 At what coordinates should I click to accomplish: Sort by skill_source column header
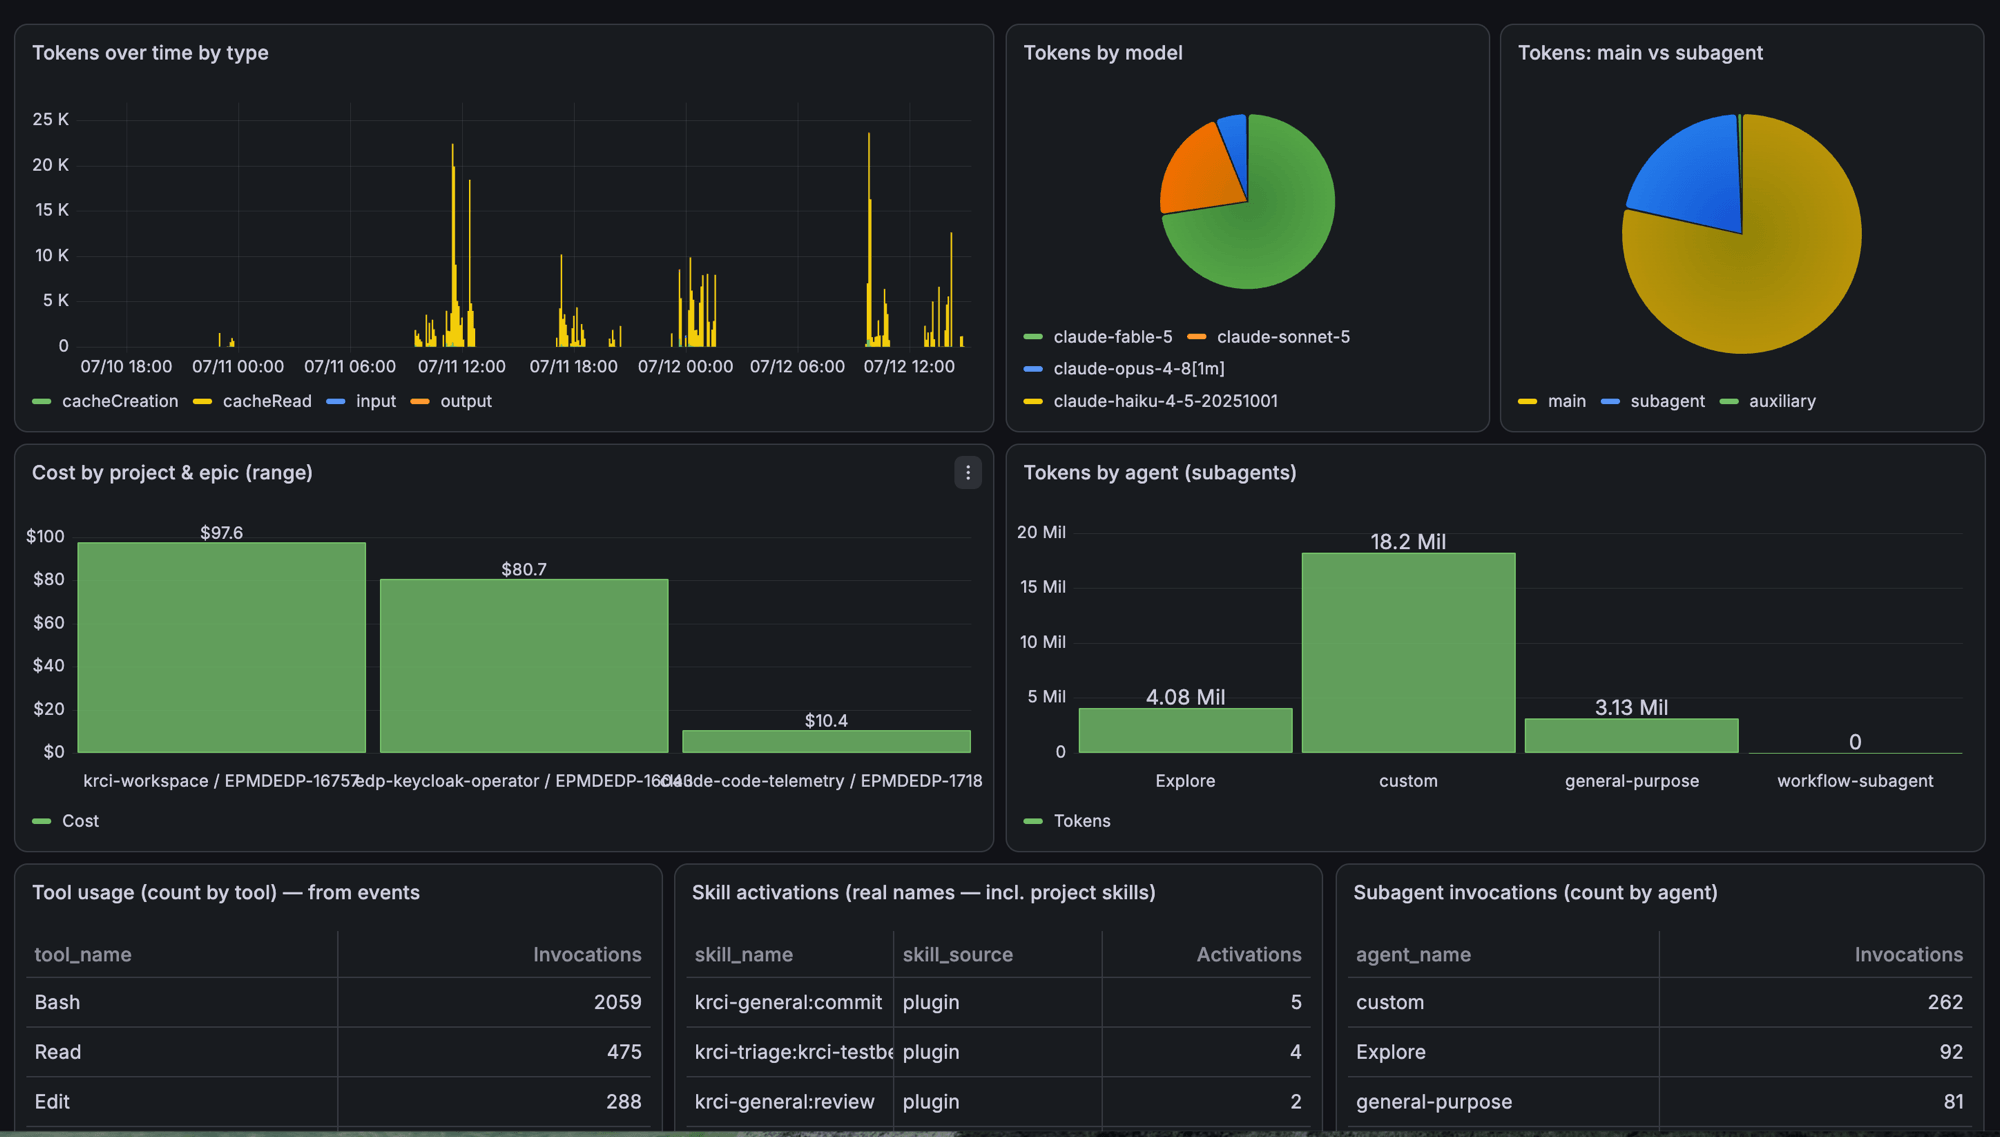click(957, 955)
